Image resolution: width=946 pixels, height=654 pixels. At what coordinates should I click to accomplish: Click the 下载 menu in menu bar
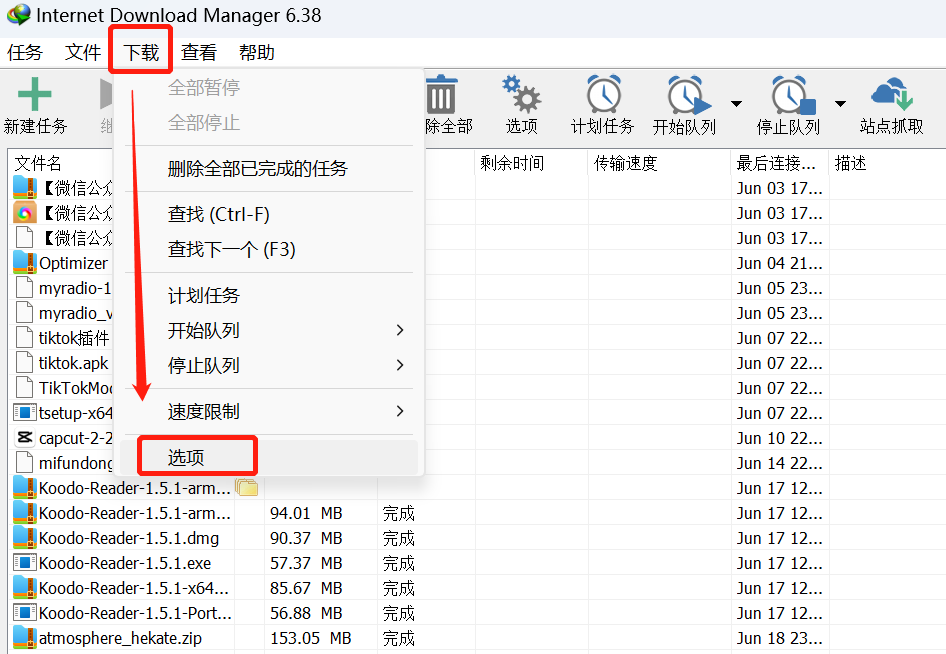[x=141, y=52]
